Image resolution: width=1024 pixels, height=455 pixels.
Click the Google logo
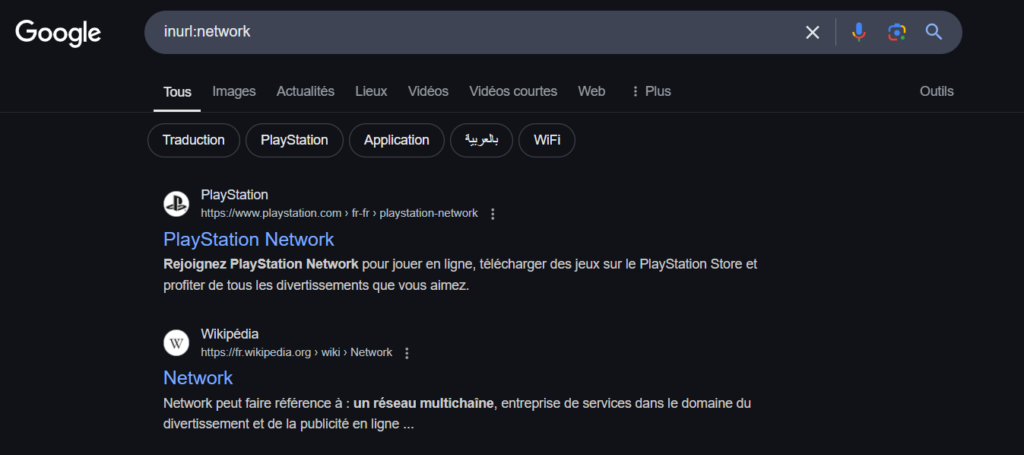(x=58, y=33)
